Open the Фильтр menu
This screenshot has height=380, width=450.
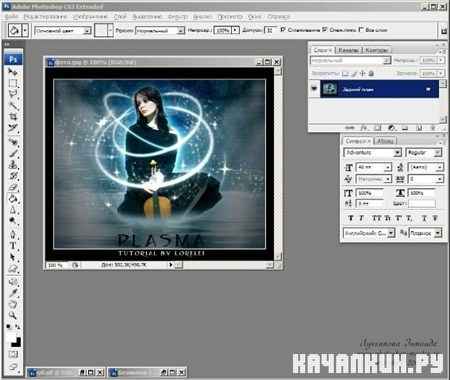tap(177, 17)
